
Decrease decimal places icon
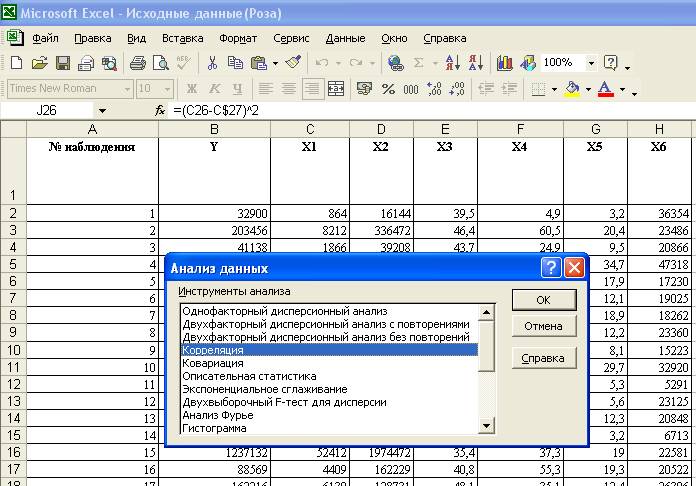(x=457, y=89)
